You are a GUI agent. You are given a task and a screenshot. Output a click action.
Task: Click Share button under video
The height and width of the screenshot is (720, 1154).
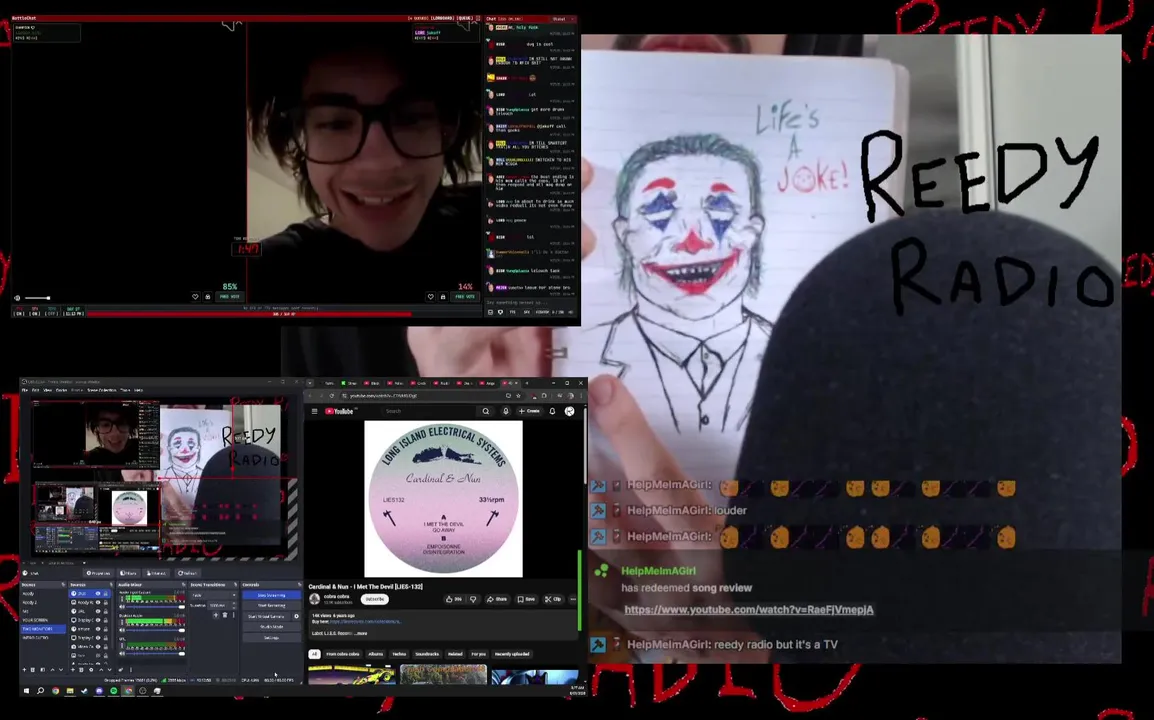498,599
